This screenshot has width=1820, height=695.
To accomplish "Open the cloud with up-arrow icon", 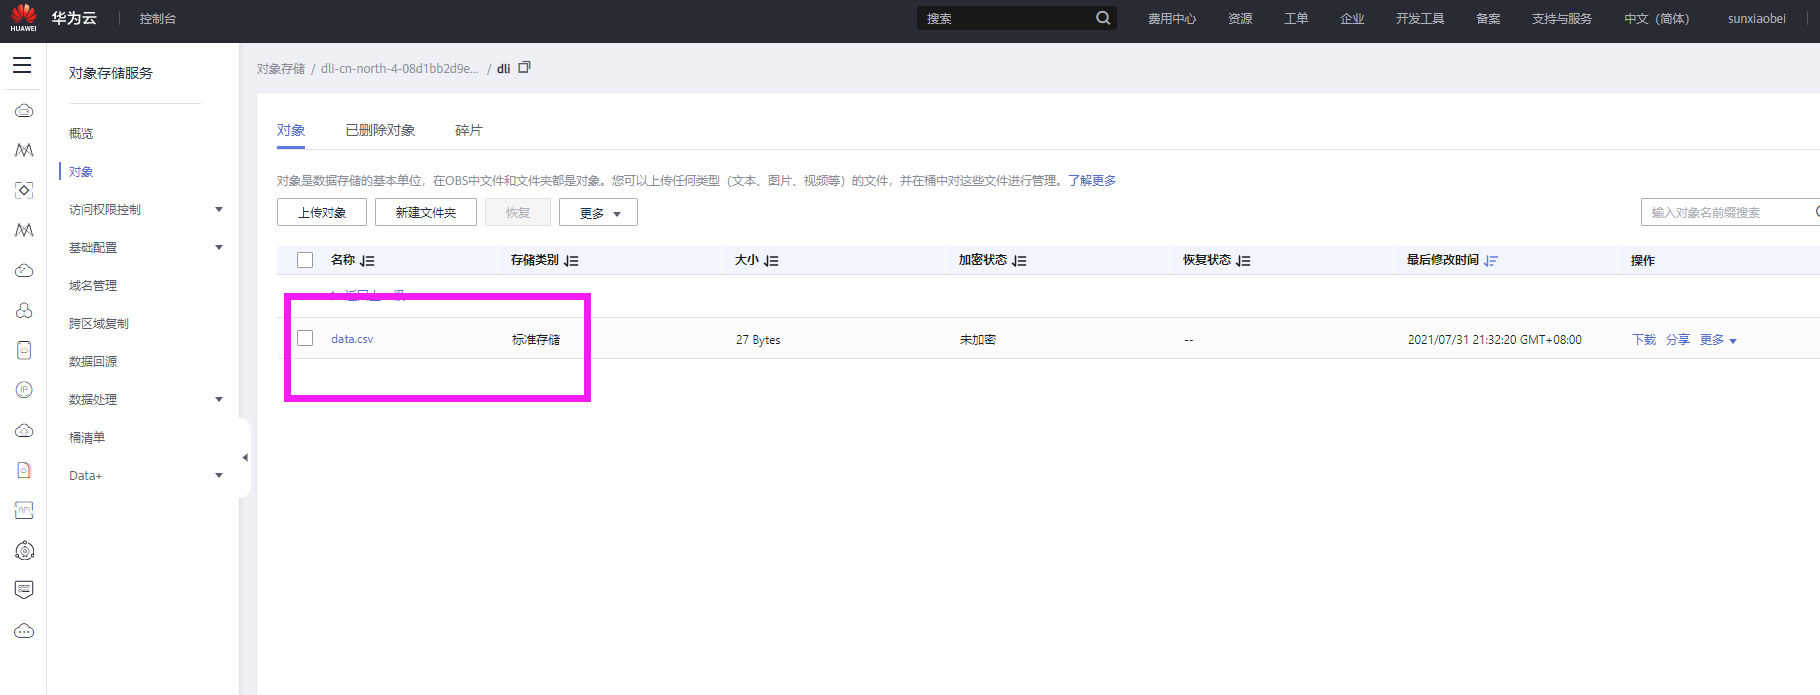I will pyautogui.click(x=24, y=430).
